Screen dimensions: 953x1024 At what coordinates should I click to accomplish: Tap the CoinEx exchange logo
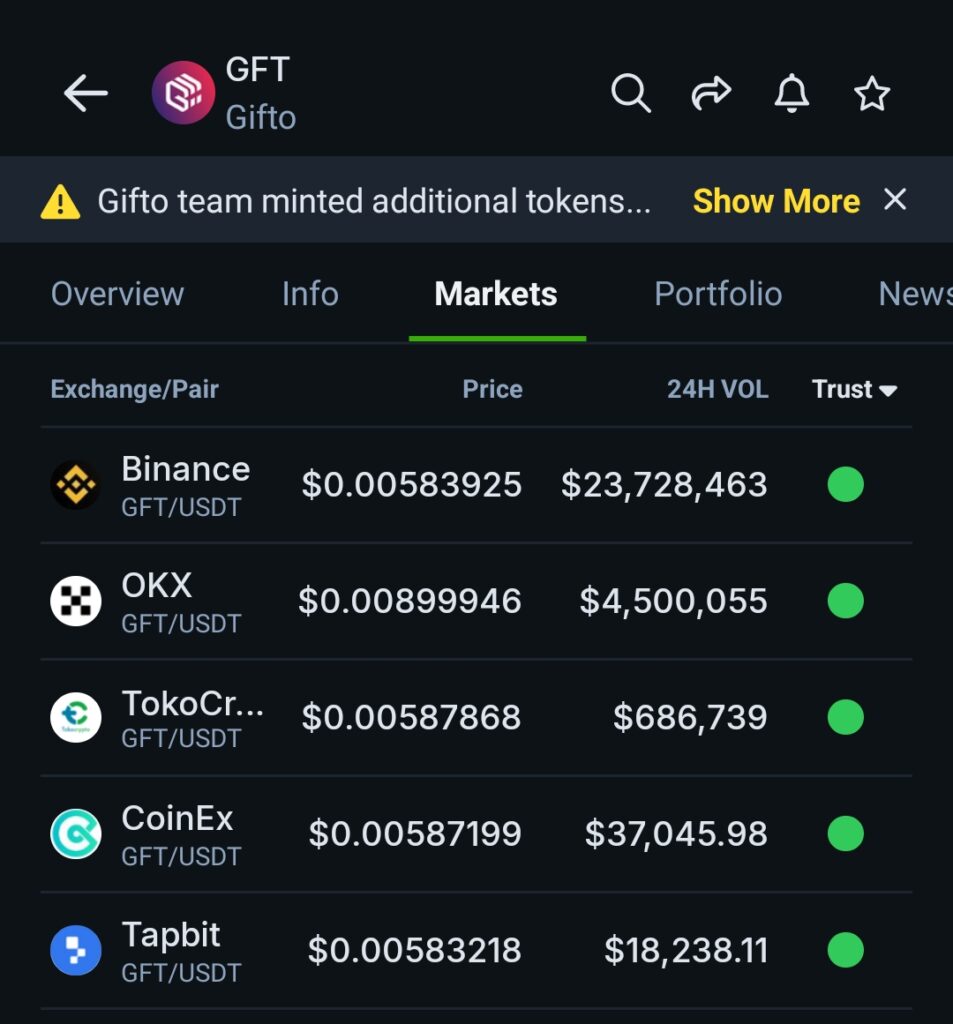click(x=76, y=833)
